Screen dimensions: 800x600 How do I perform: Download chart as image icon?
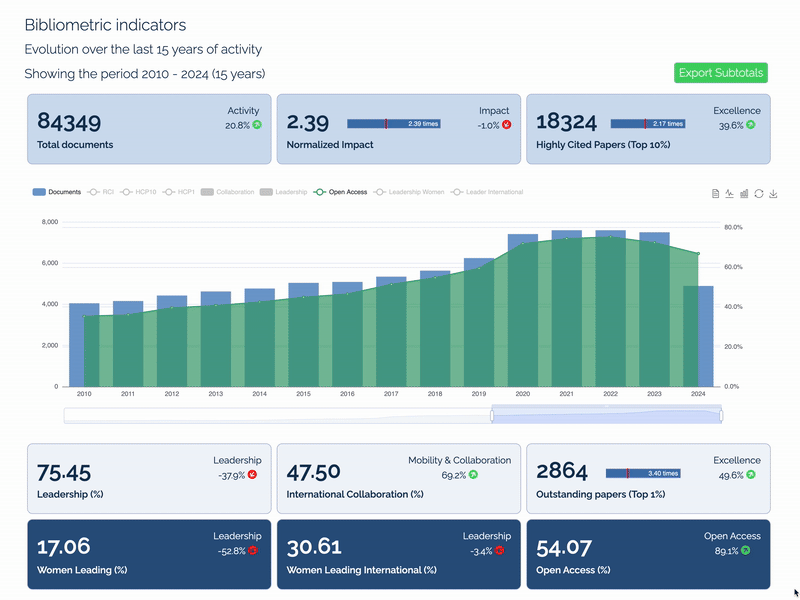773,193
